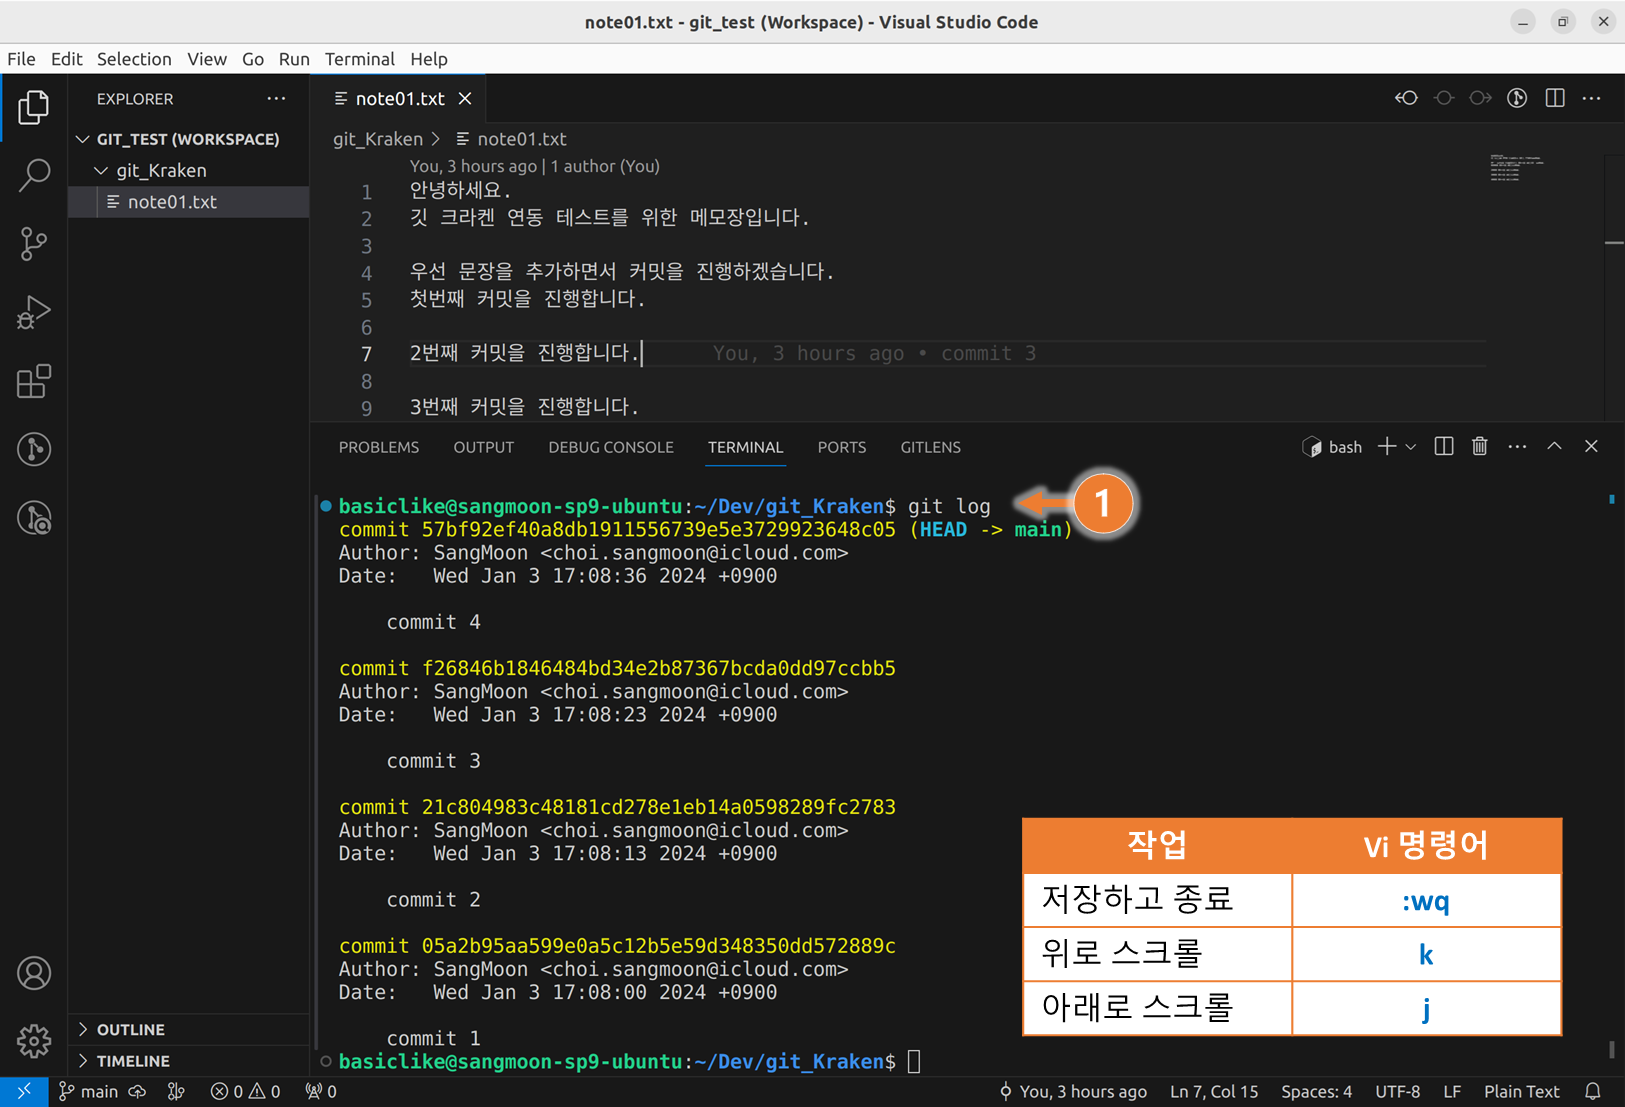Image resolution: width=1625 pixels, height=1107 pixels.
Task: Open the GitLens Inspect view icon
Action: coord(34,518)
